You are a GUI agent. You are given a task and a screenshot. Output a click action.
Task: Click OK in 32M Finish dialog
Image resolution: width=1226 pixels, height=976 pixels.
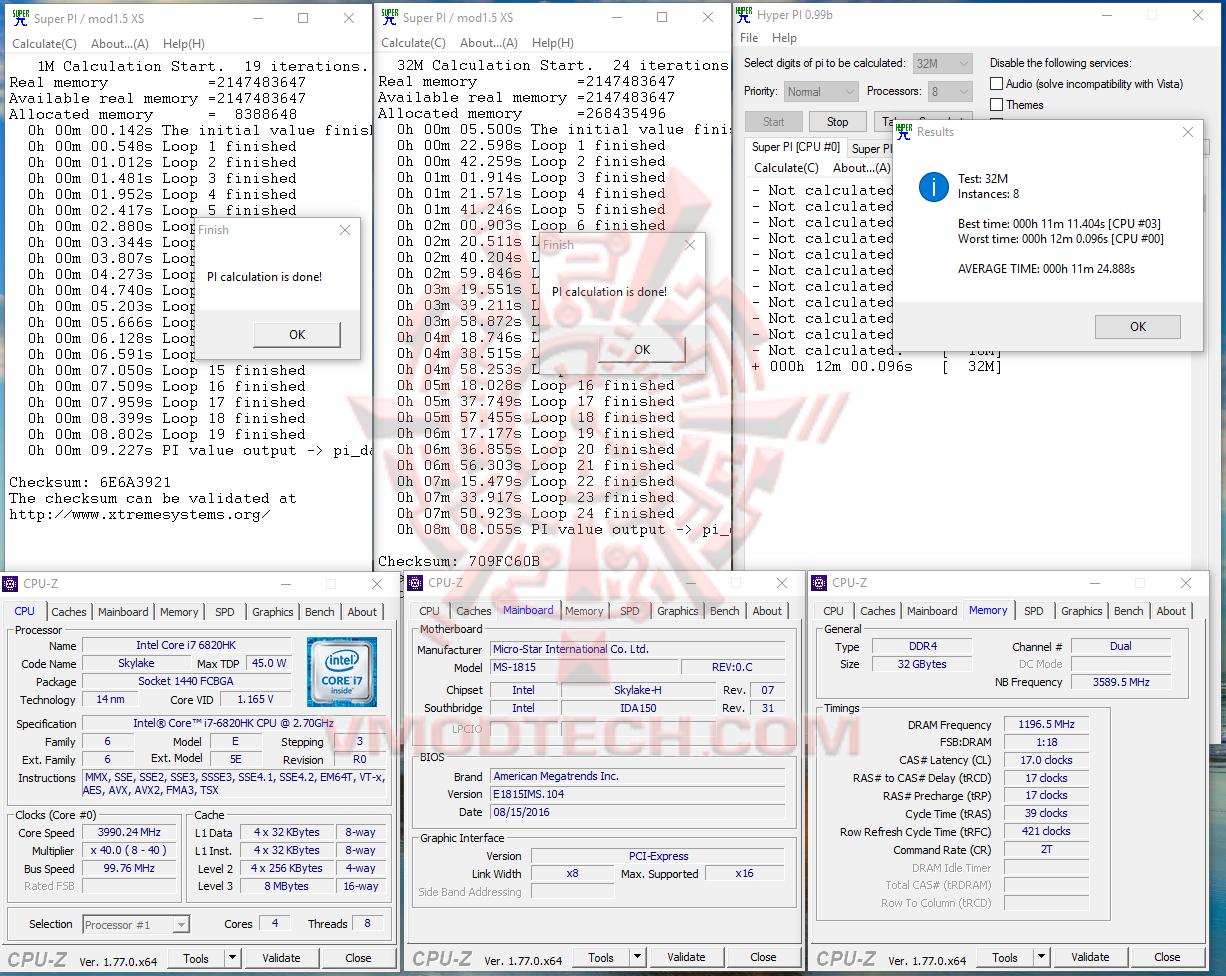642,349
